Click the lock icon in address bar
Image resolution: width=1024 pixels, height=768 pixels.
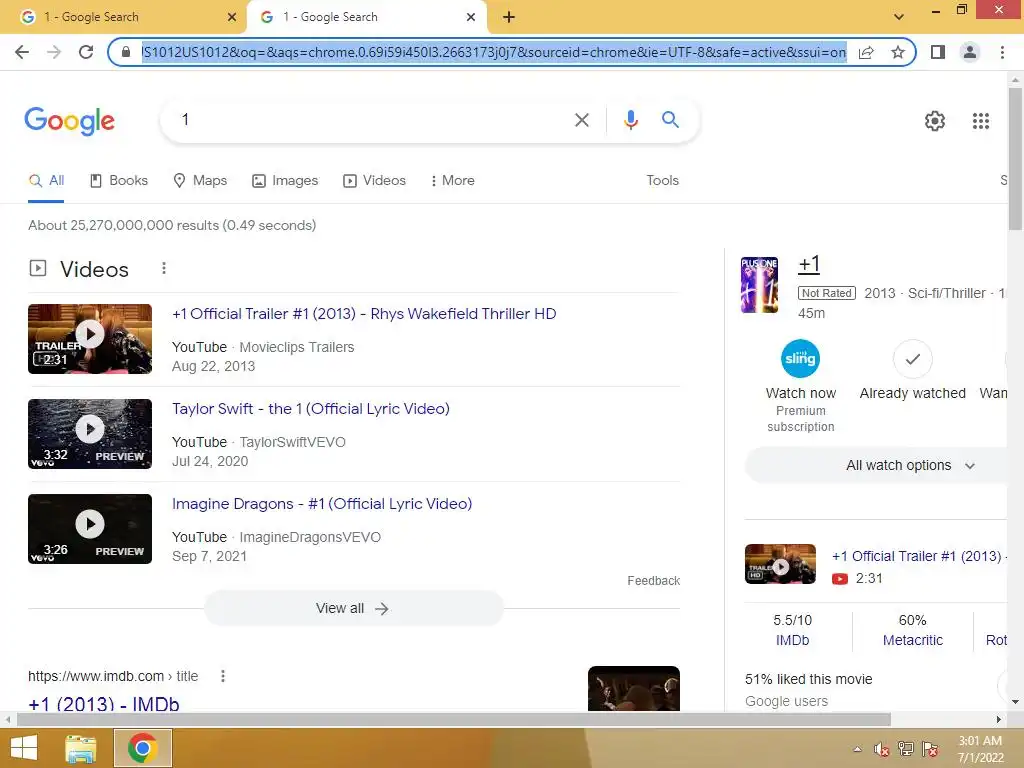click(x=126, y=52)
